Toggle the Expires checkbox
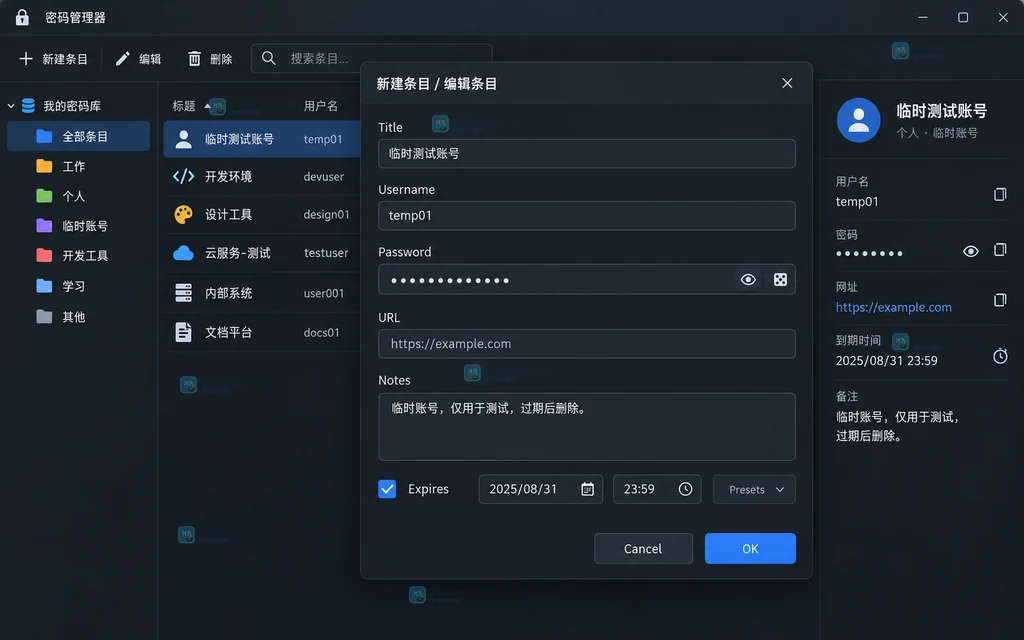 click(387, 489)
